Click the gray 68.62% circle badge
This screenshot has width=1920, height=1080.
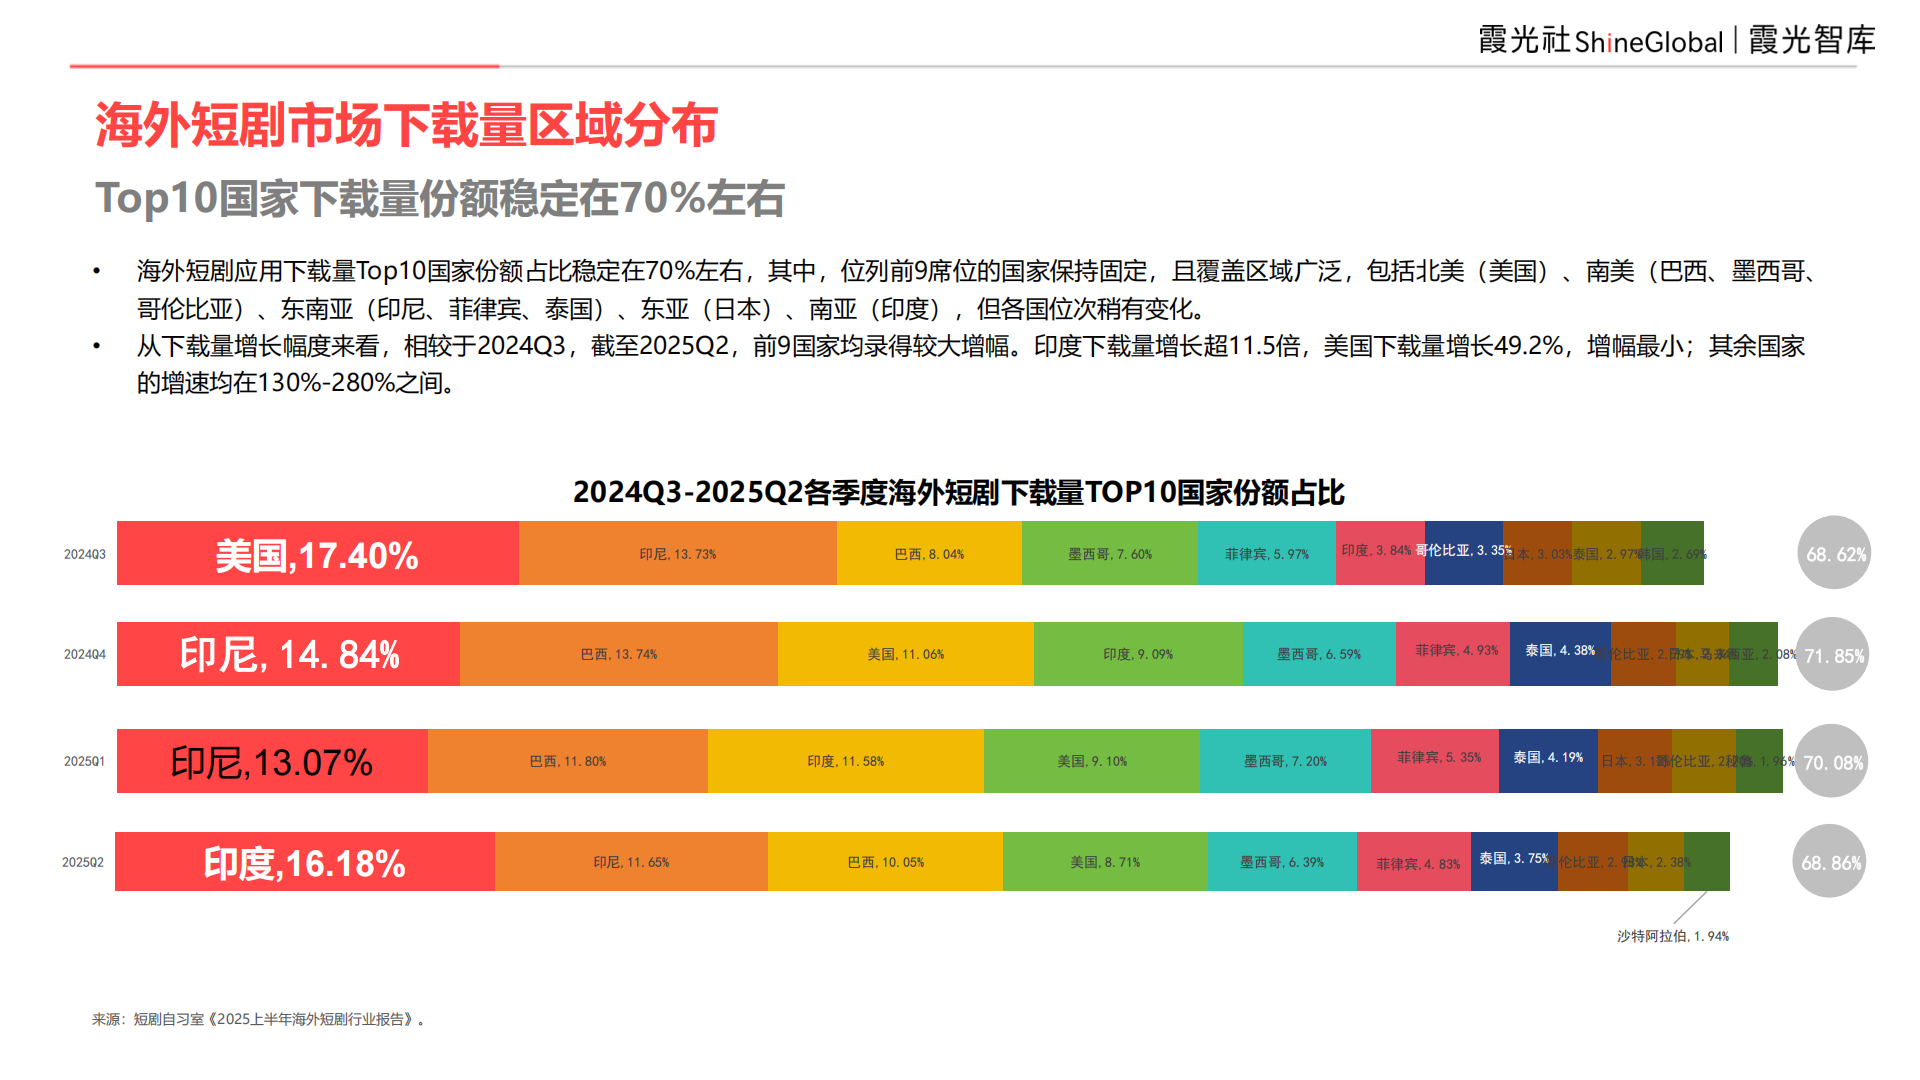coord(1833,553)
